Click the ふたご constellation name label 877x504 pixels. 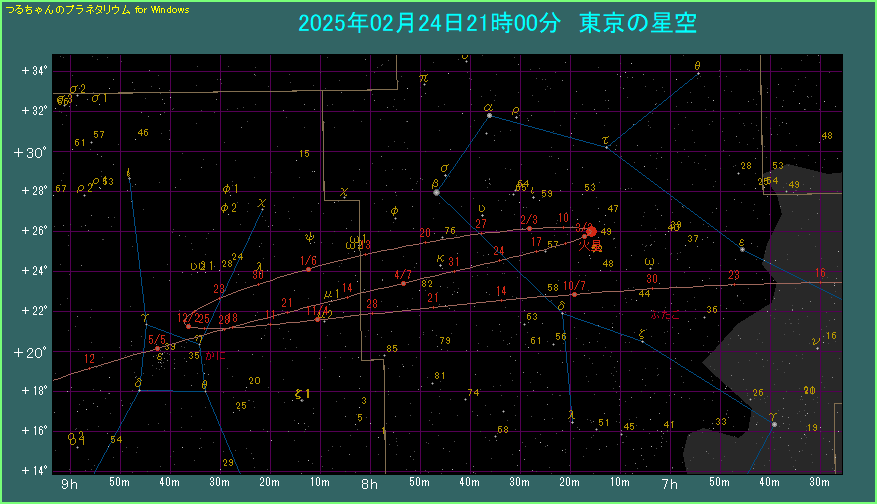point(665,314)
